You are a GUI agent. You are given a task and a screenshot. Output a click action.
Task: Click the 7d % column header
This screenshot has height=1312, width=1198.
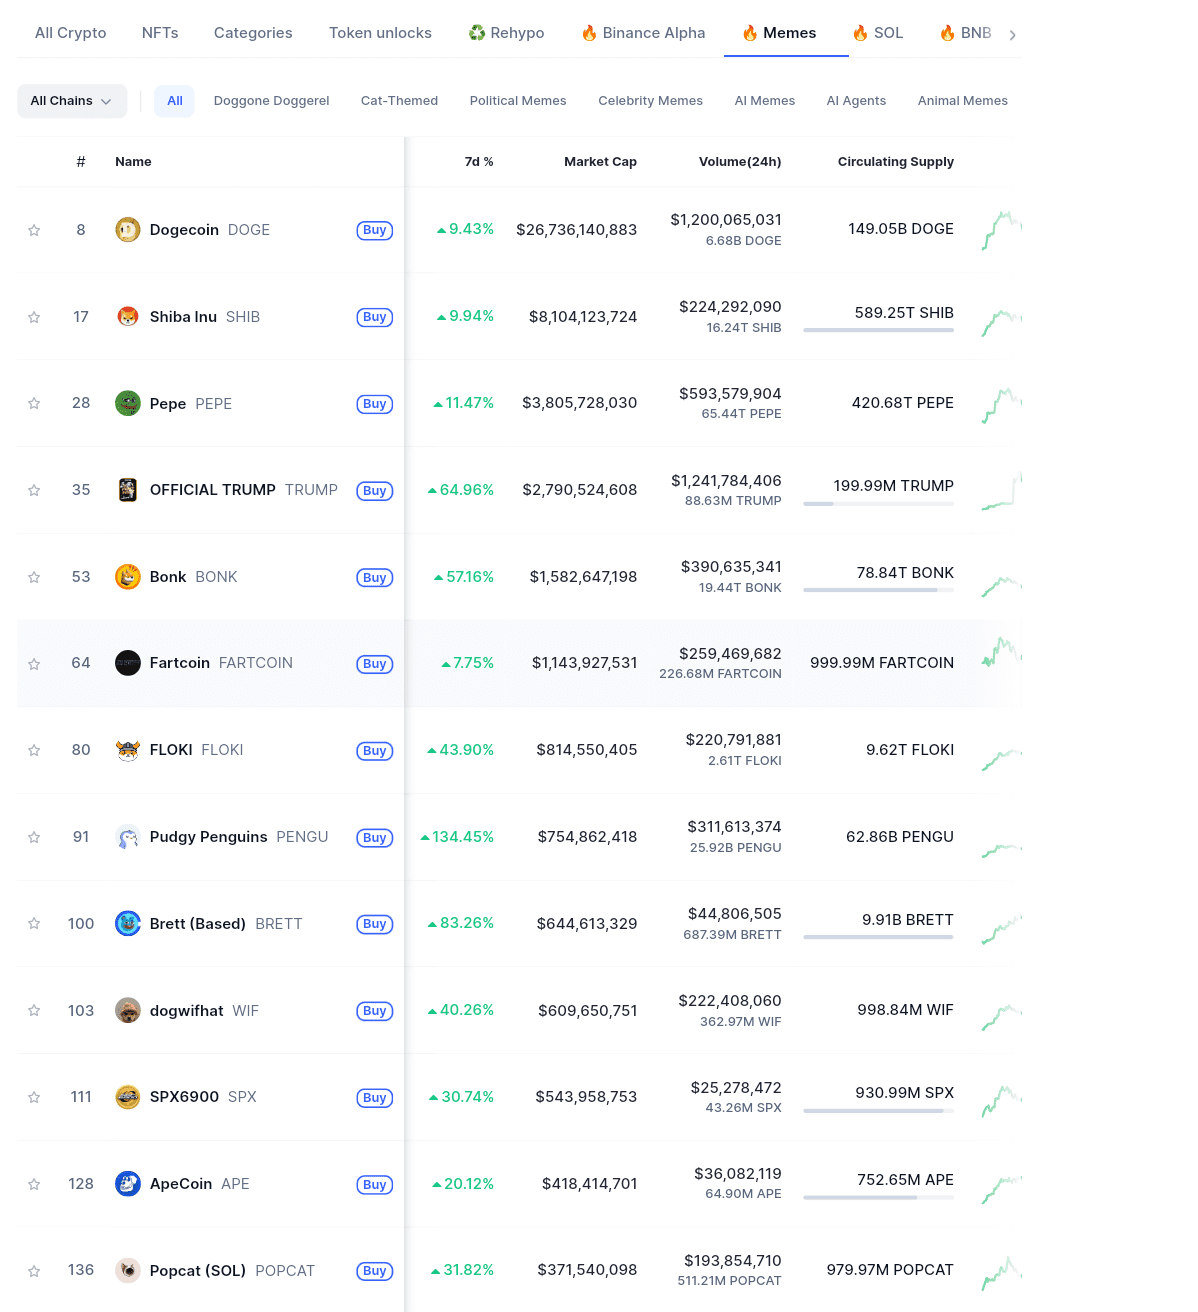[479, 161]
